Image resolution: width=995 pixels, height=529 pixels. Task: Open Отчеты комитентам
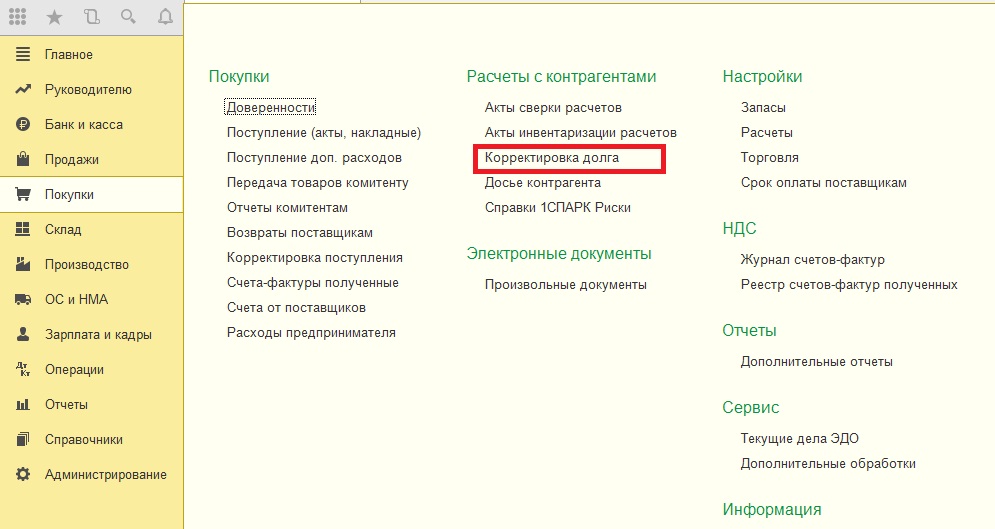[287, 207]
